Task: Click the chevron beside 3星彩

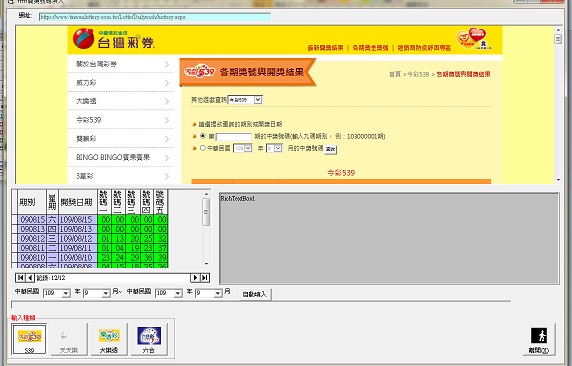Action: coord(167,176)
